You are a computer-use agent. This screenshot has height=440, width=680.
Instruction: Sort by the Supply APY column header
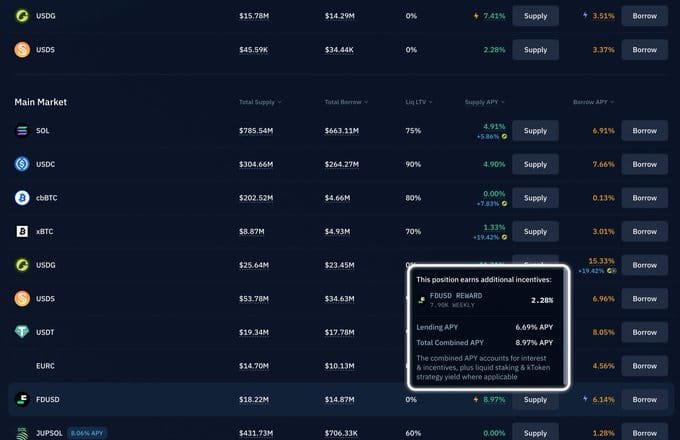click(x=484, y=102)
